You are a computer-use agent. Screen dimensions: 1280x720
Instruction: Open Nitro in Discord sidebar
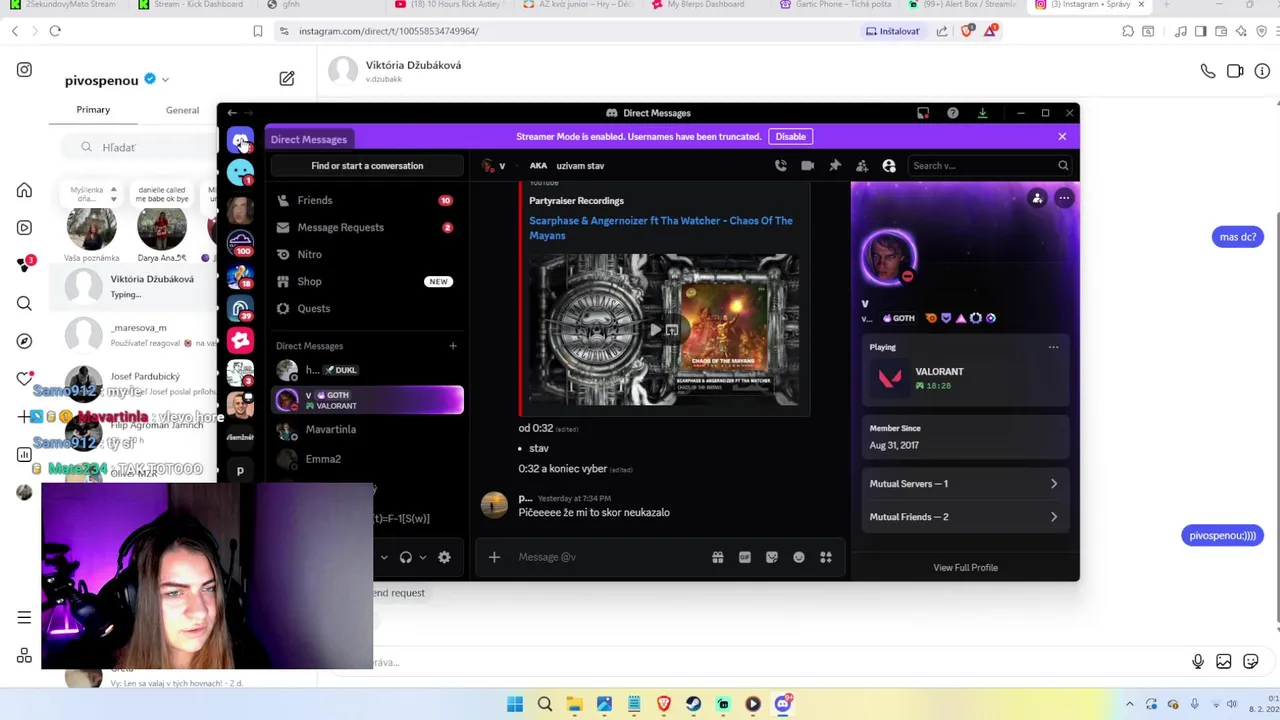click(367, 254)
